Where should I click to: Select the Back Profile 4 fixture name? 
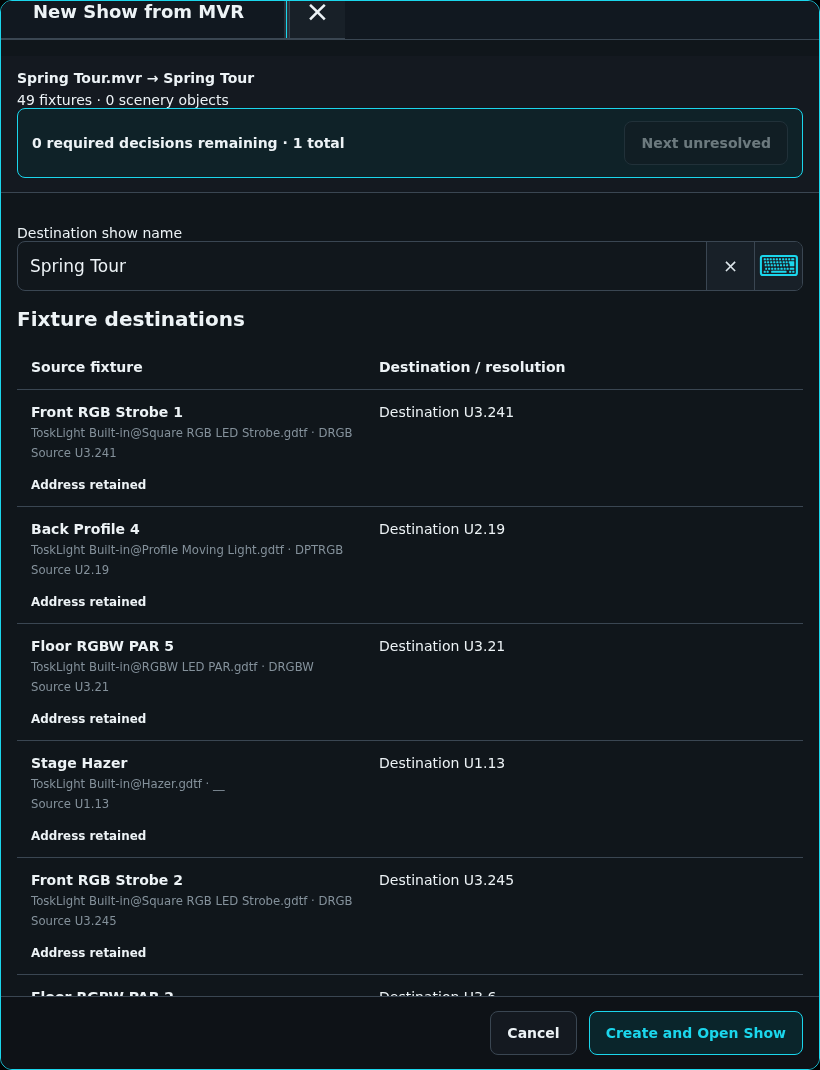click(85, 529)
